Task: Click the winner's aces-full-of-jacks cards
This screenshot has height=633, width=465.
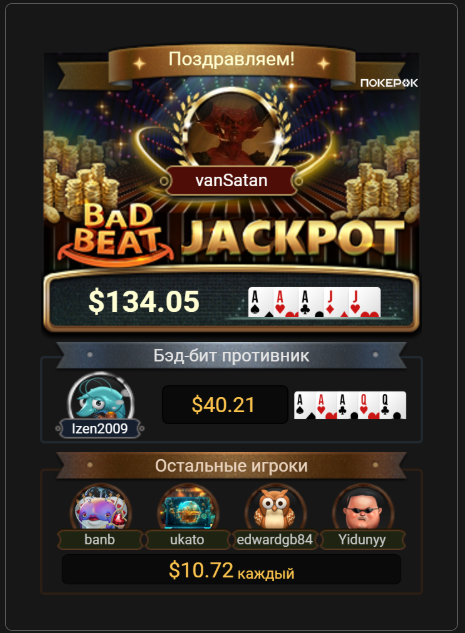Action: pyautogui.click(x=314, y=302)
